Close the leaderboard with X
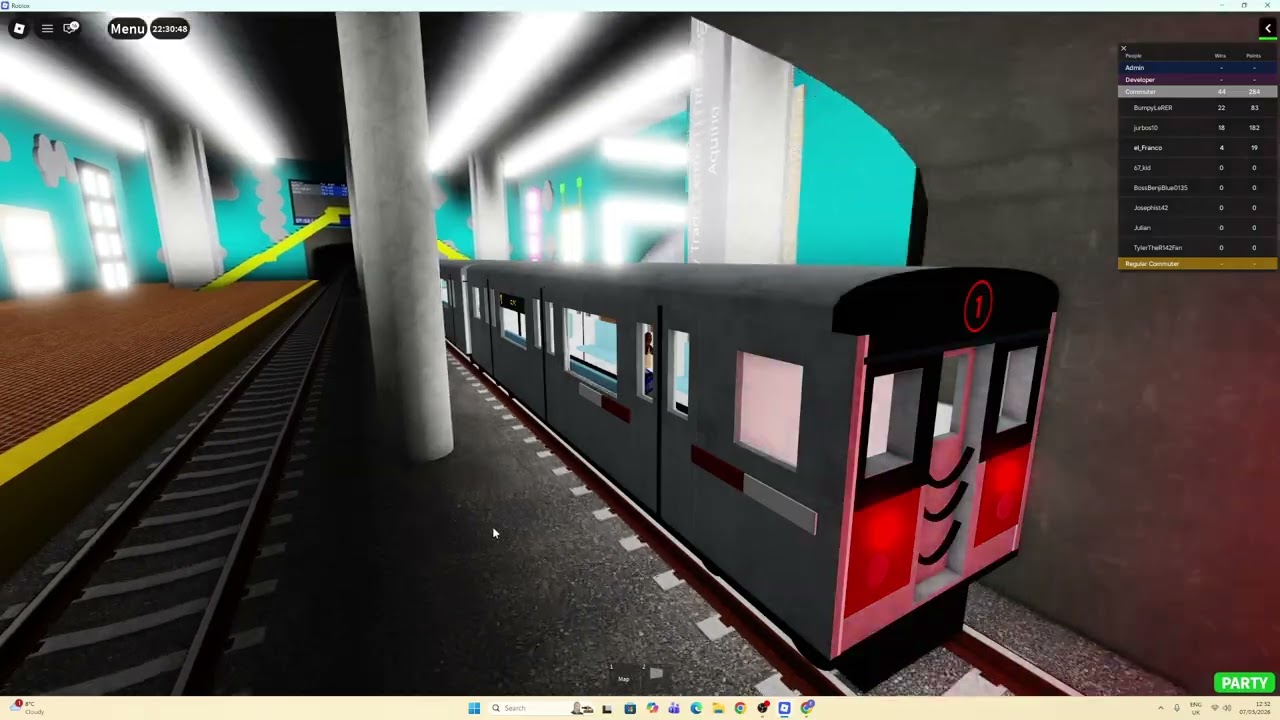This screenshot has height=720, width=1280. coord(1123,48)
